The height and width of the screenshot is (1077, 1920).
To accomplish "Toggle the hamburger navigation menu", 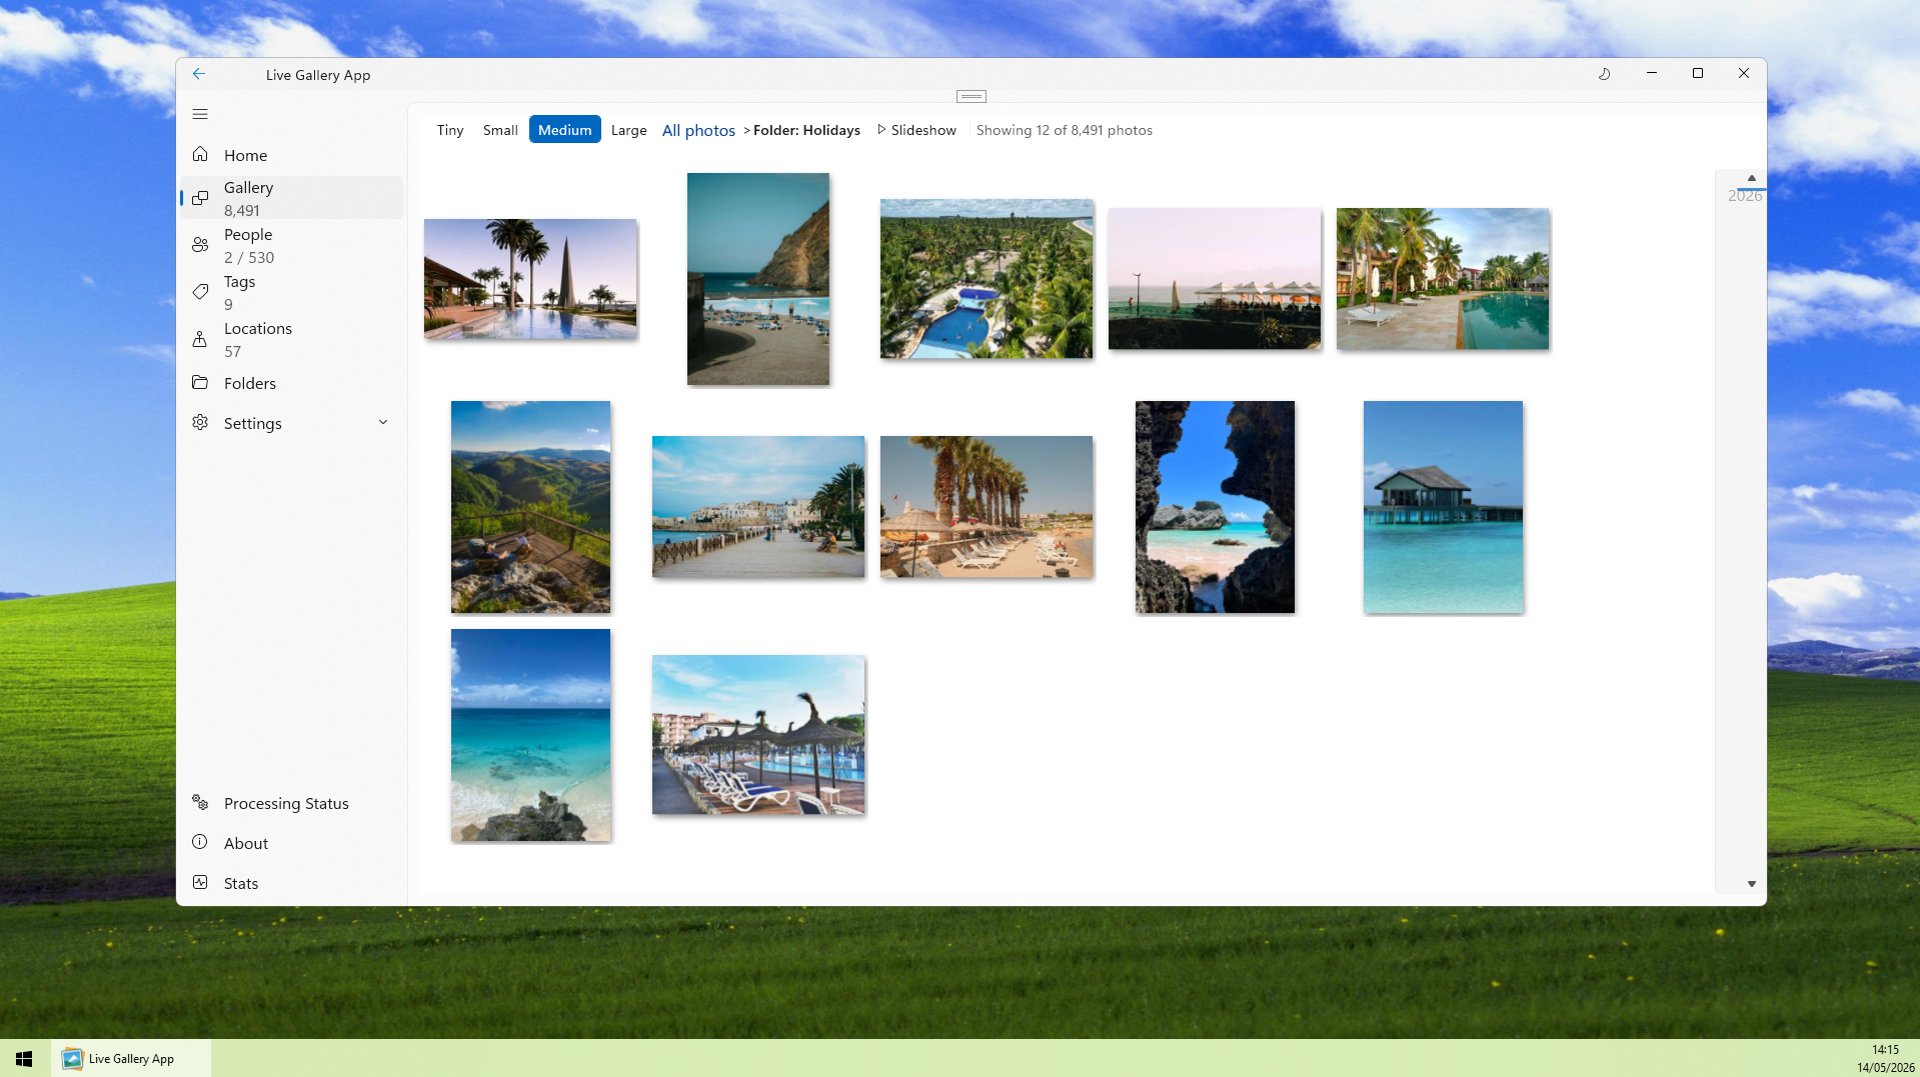I will pyautogui.click(x=200, y=114).
